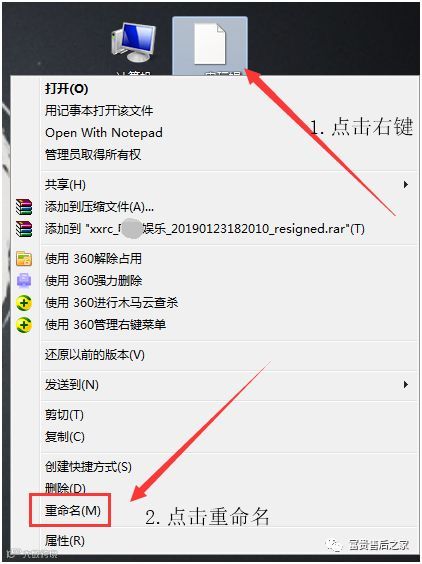Choose 还原以前的版本(V)
Viewport: 422px width, 564px height.
click(95, 355)
